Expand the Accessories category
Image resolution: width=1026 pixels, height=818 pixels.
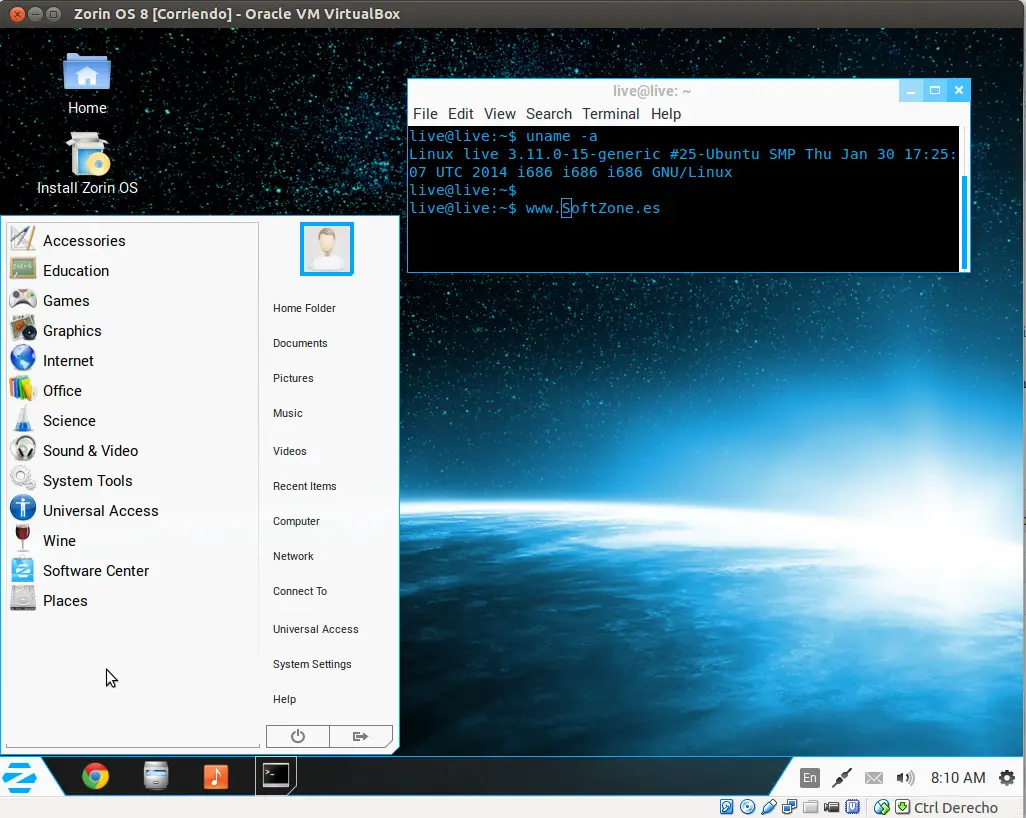point(84,241)
